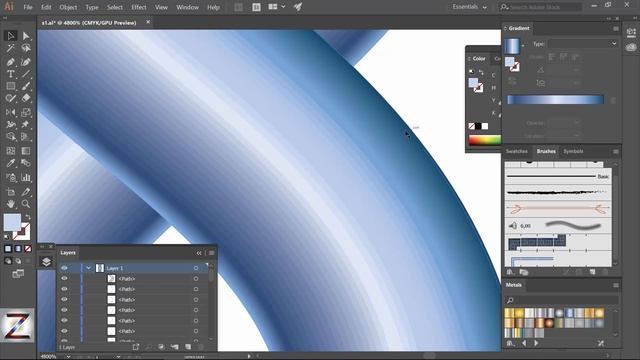Switch to the Symbols tab
The width and height of the screenshot is (640, 360).
click(x=573, y=151)
